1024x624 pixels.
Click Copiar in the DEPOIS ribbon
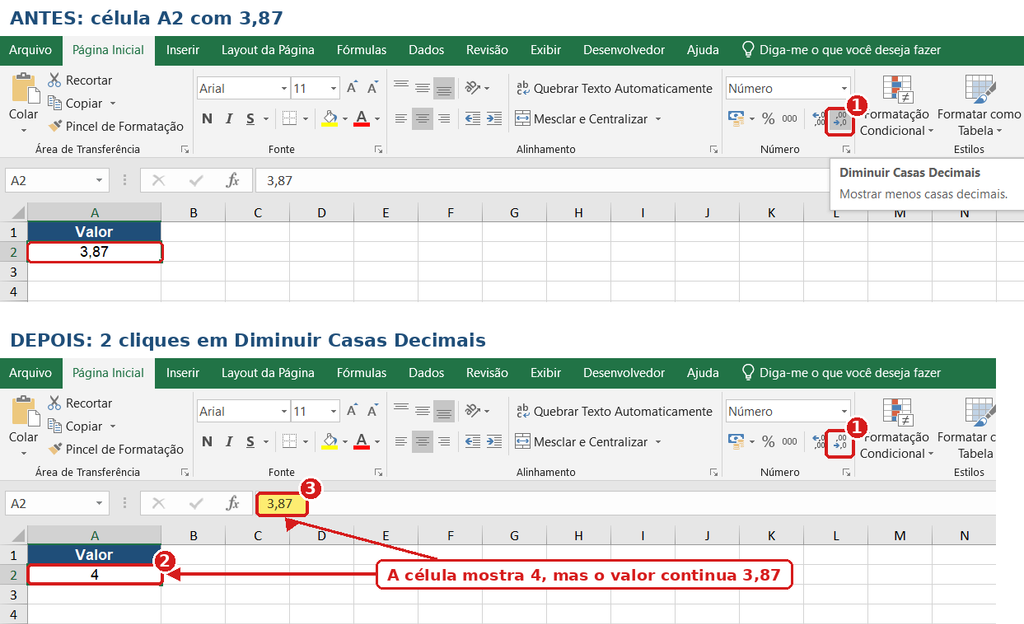[x=75, y=426]
